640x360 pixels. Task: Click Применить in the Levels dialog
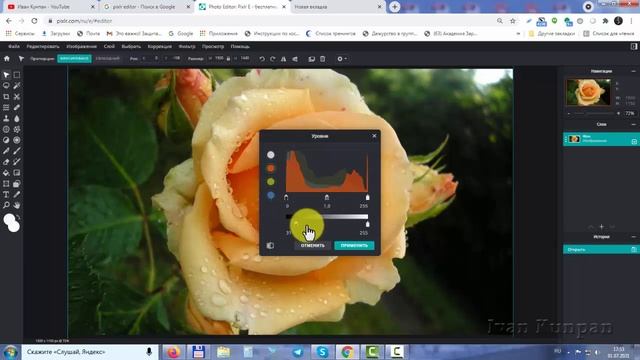point(354,245)
